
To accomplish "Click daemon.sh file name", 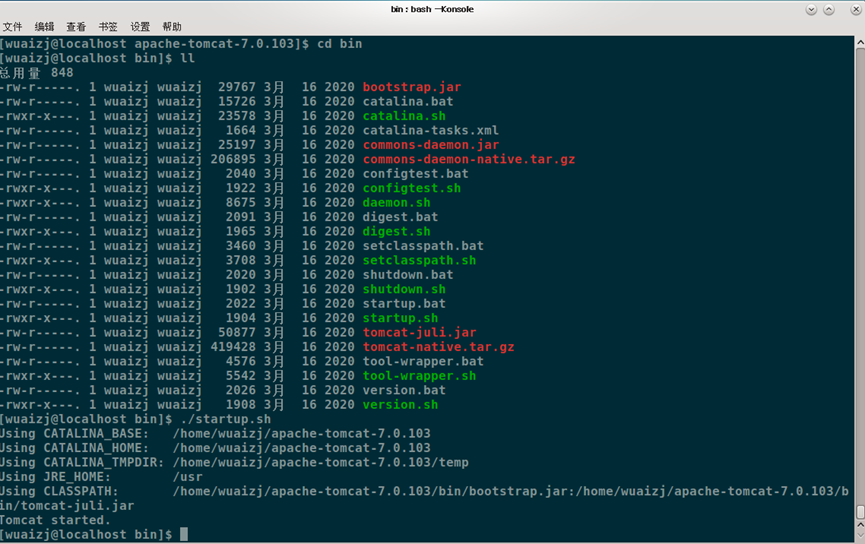I will [x=396, y=202].
